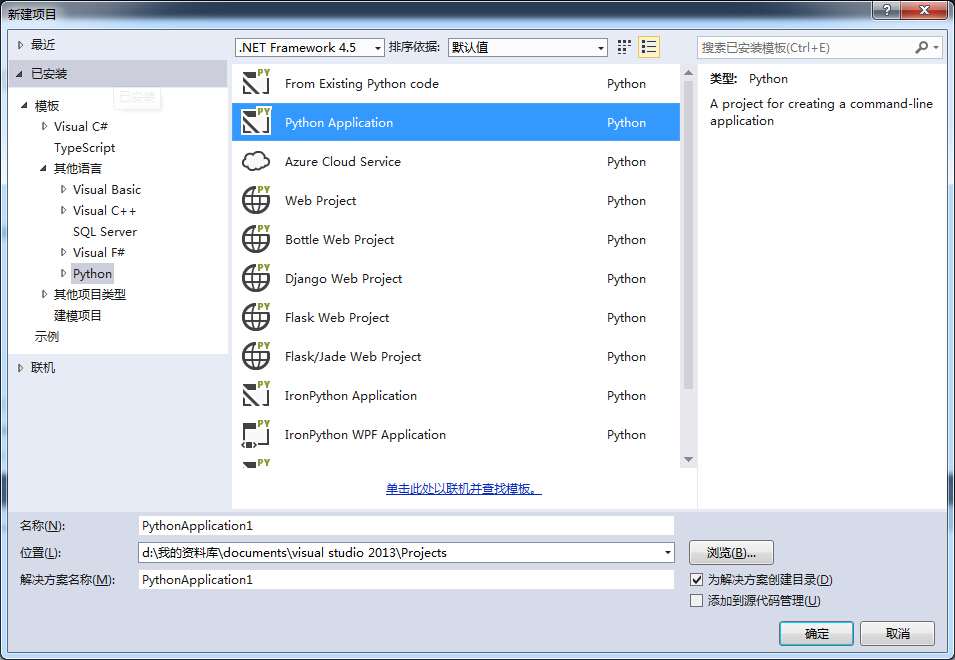The width and height of the screenshot is (955, 660).
Task: Click the Python label in the Web Project row
Action: click(626, 200)
